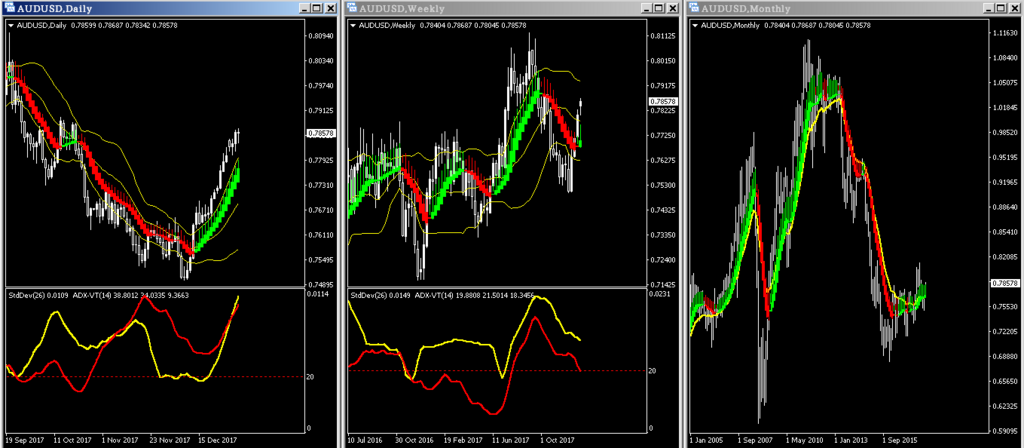Click the 19 Sep 2017 date on Daily axis

pos(25,440)
